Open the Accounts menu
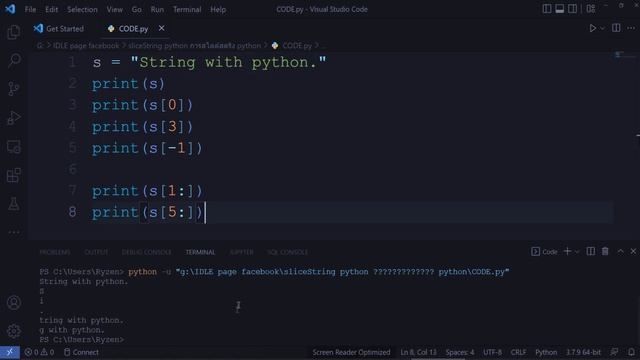 13,302
